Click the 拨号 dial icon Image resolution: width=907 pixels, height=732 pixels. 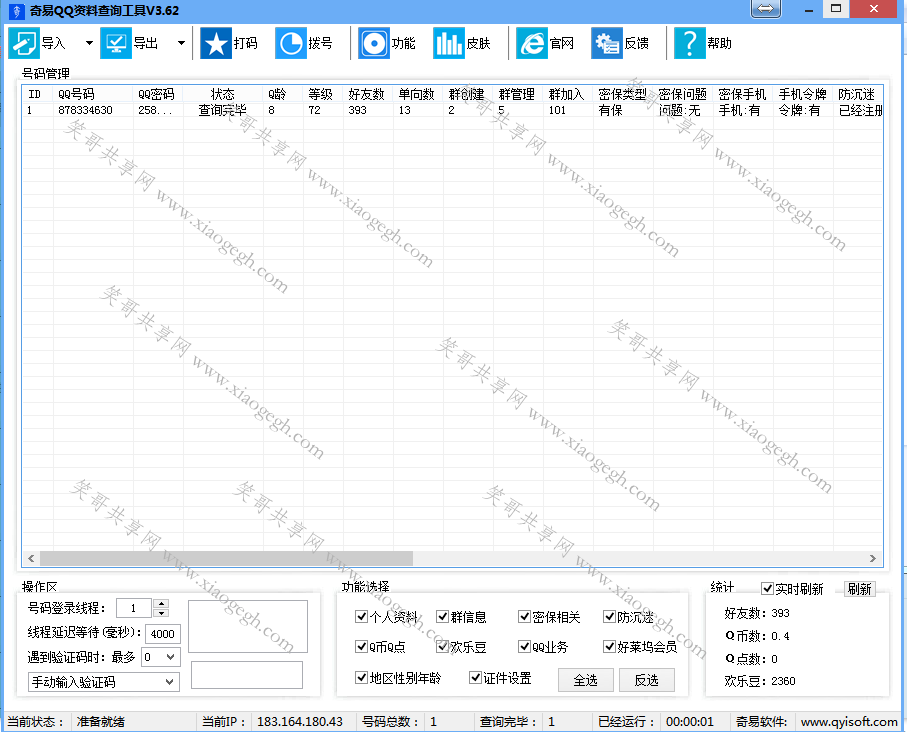(x=290, y=43)
